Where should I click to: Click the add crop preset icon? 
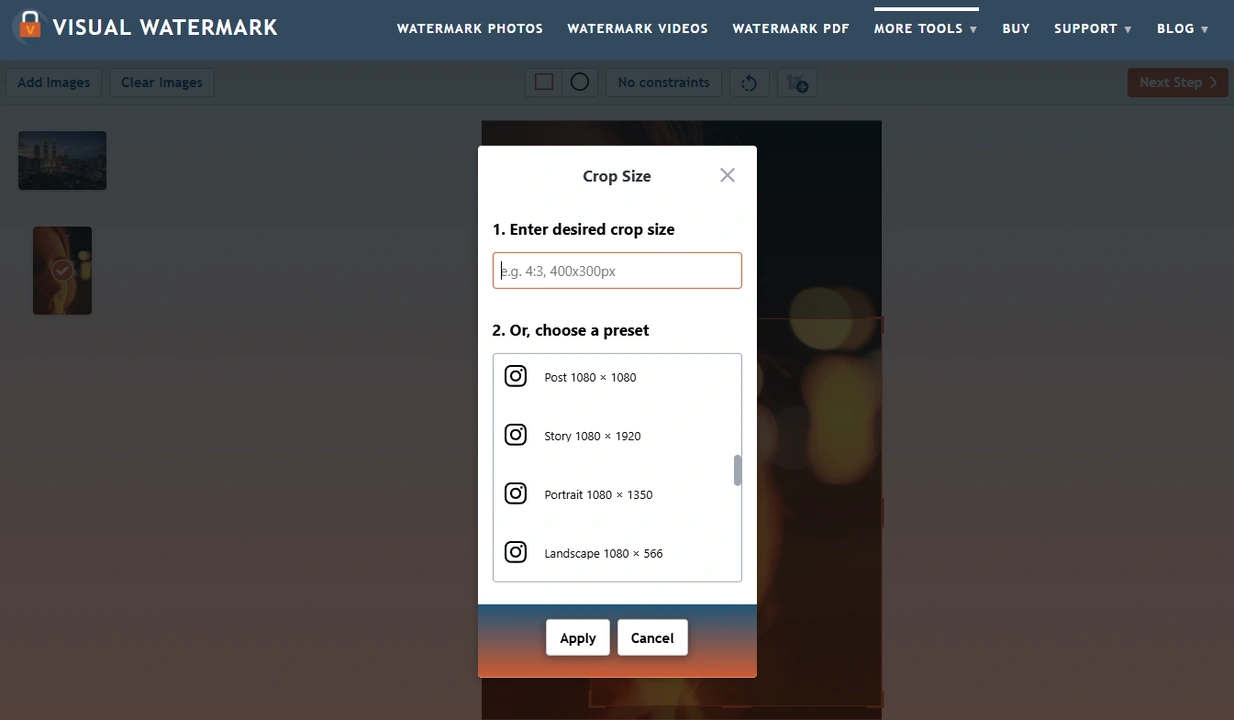pos(797,83)
